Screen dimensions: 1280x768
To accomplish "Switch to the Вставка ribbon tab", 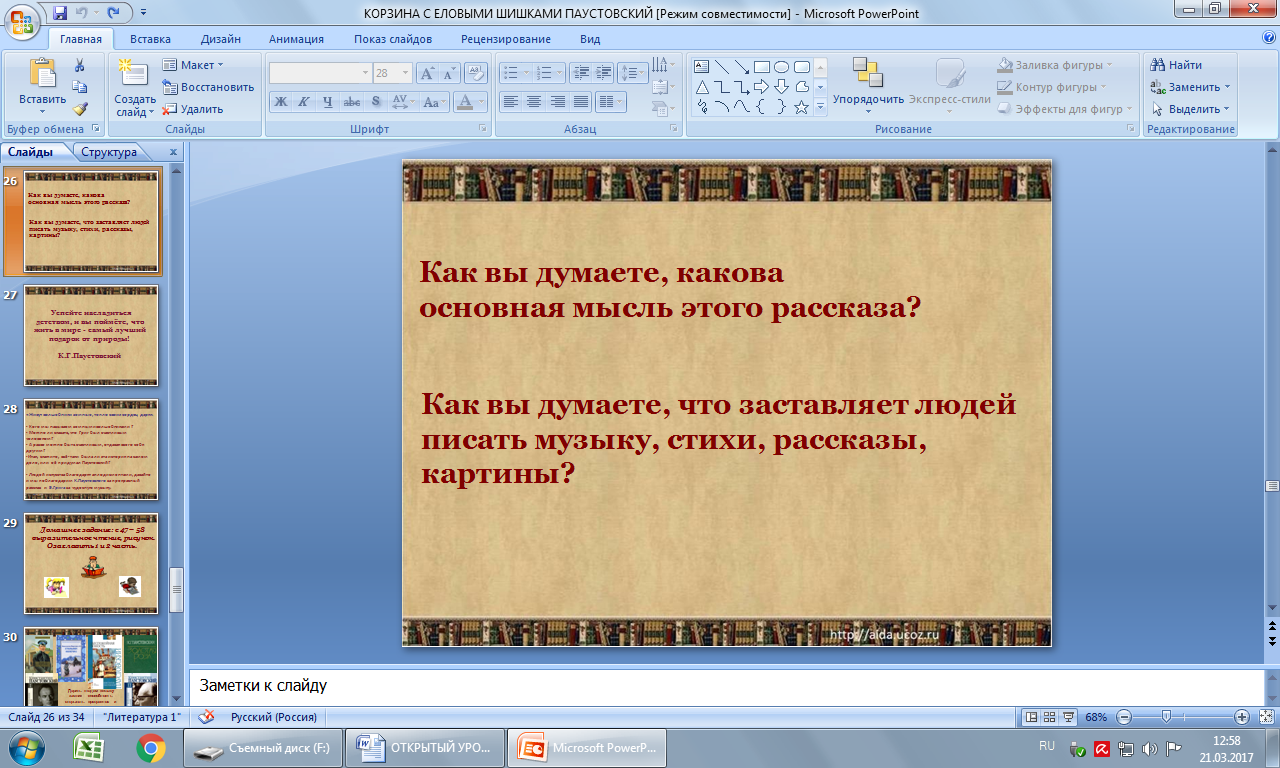I will click(x=150, y=39).
